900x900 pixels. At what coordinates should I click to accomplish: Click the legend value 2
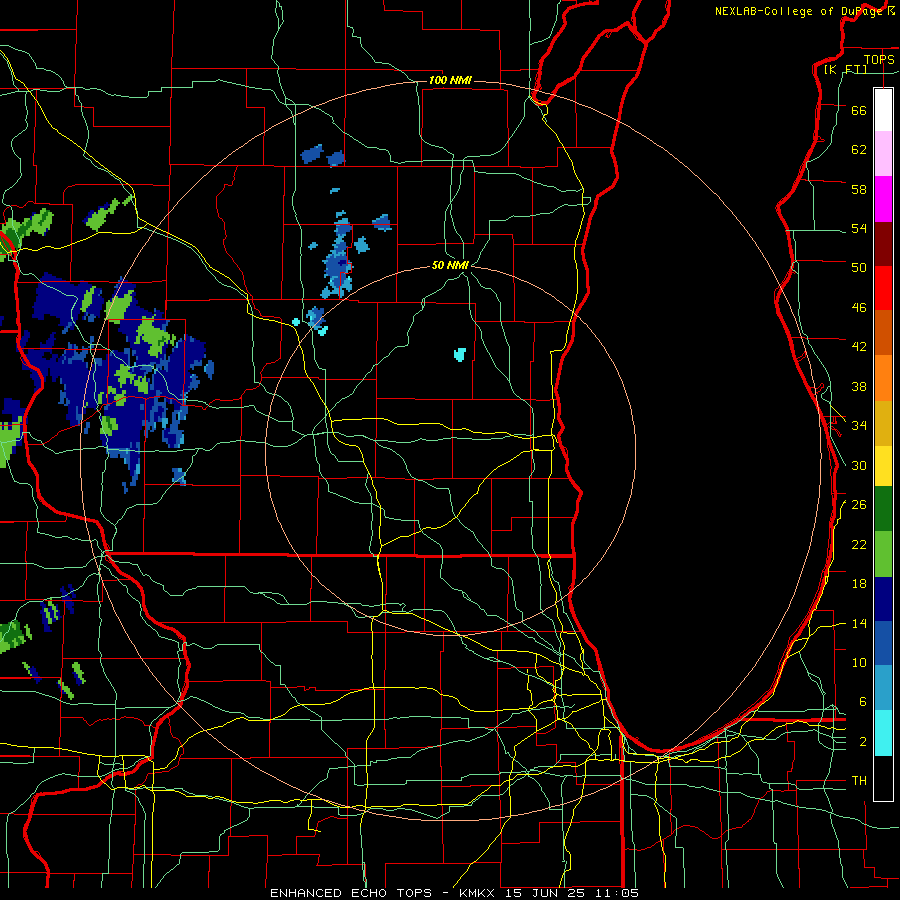pos(863,742)
